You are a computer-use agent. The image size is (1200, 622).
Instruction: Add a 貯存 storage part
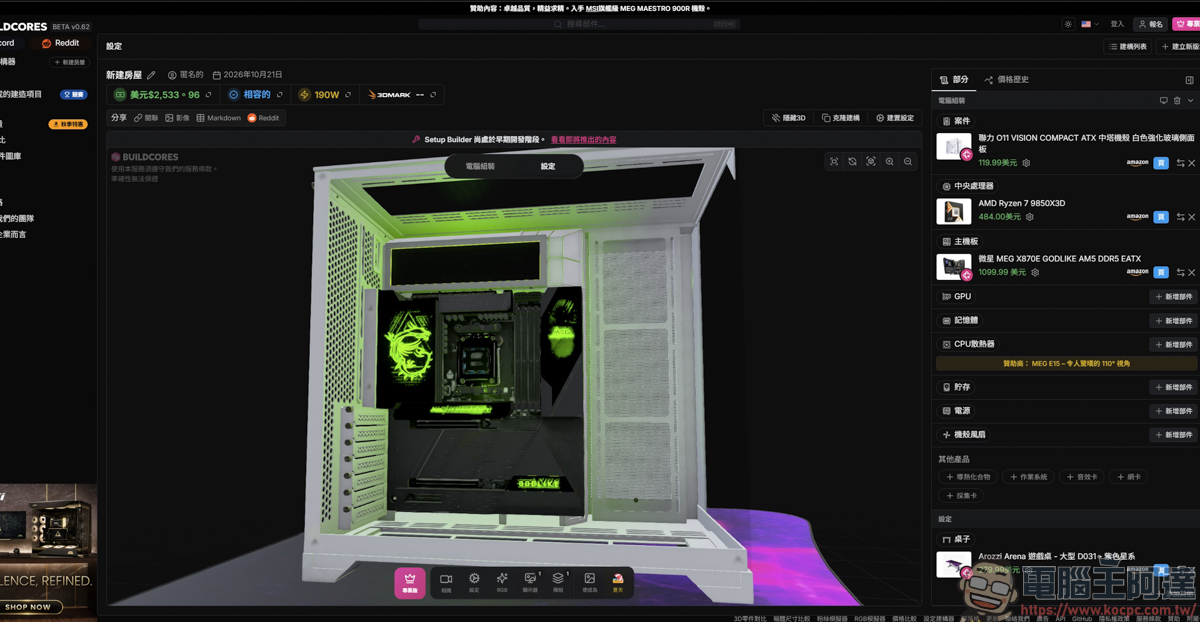tap(1173, 387)
